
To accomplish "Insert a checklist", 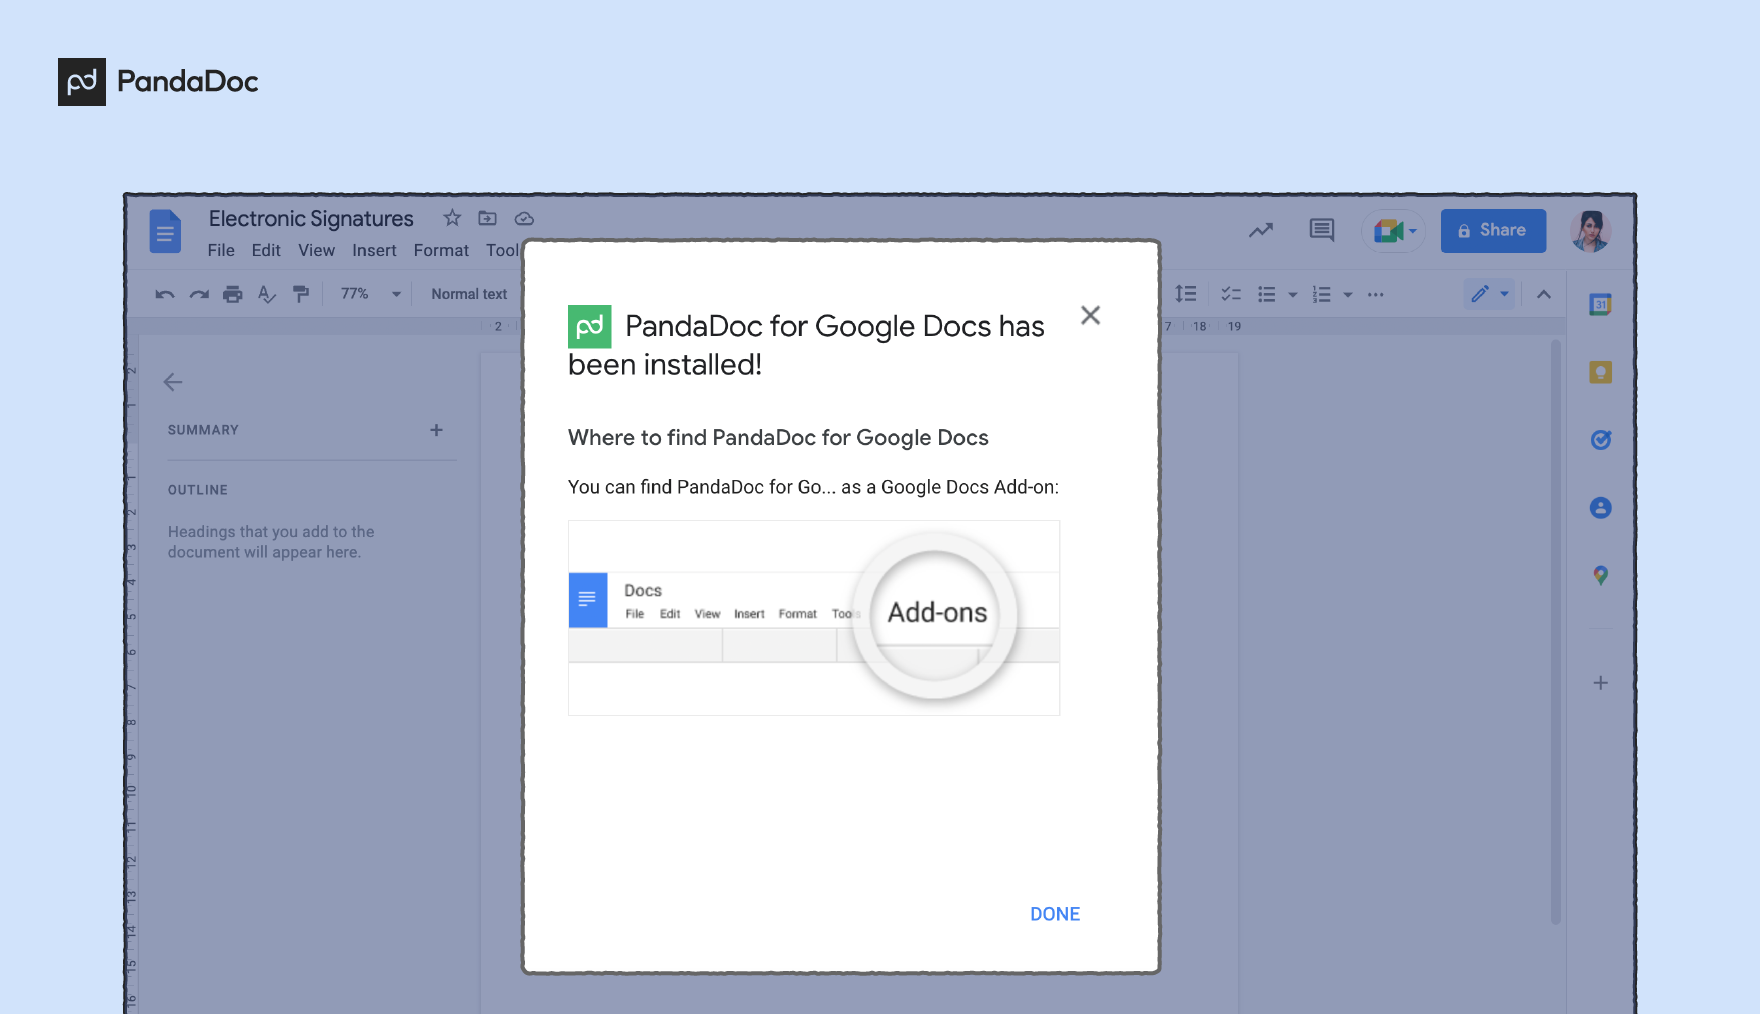I will click(x=1231, y=294).
